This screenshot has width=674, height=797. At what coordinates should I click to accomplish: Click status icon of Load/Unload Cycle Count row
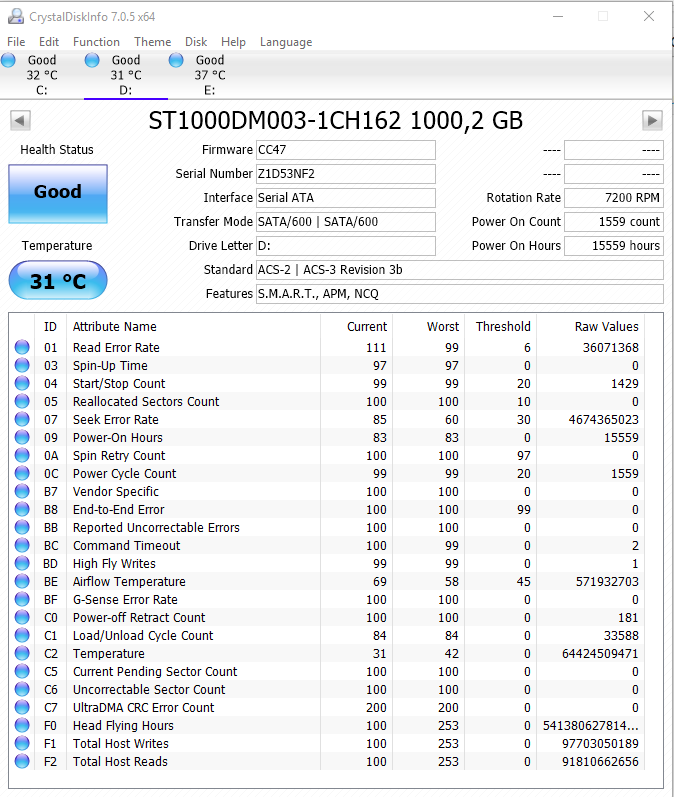point(22,635)
